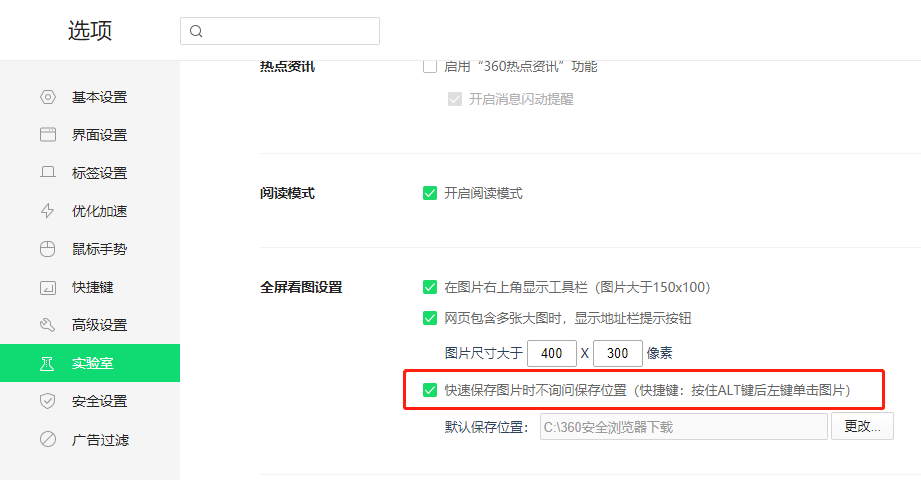
Task: Click the 优化加速 lightning icon
Action: pyautogui.click(x=48, y=211)
